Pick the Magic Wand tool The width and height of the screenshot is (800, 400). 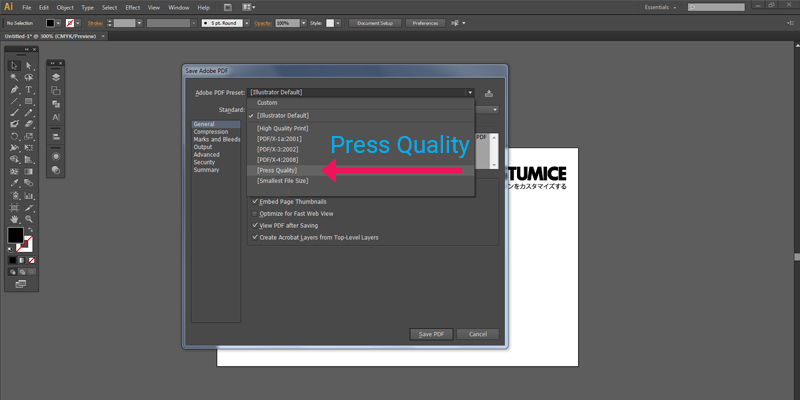point(14,78)
